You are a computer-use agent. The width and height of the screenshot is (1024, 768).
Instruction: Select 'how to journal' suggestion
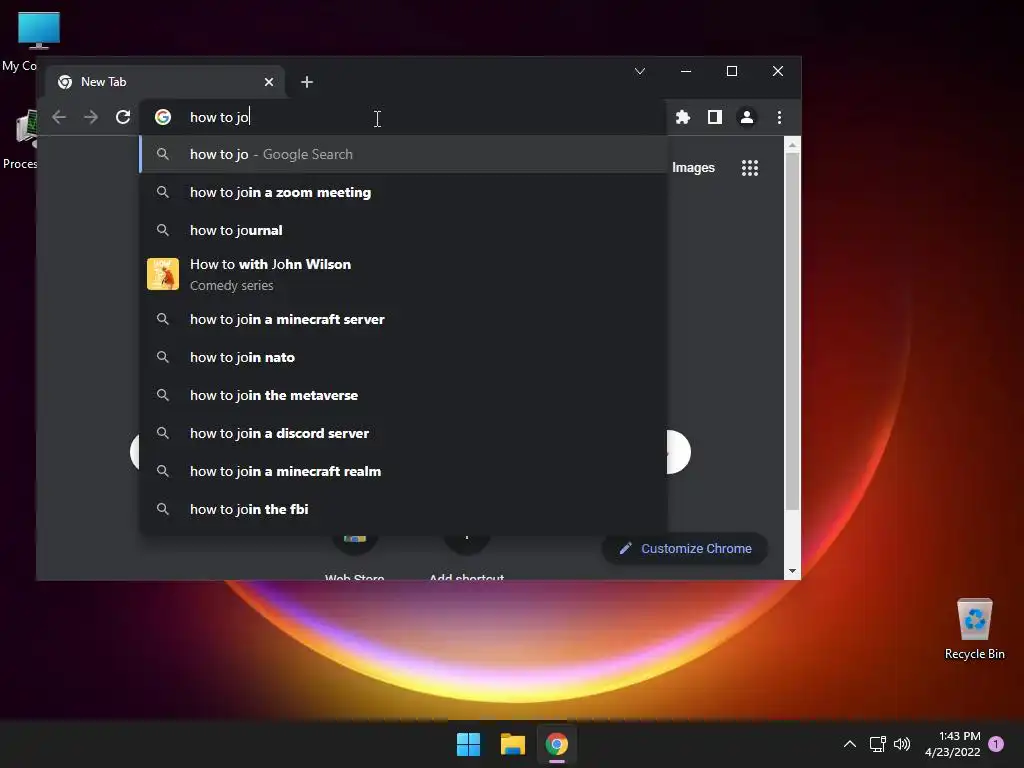pyautogui.click(x=403, y=230)
